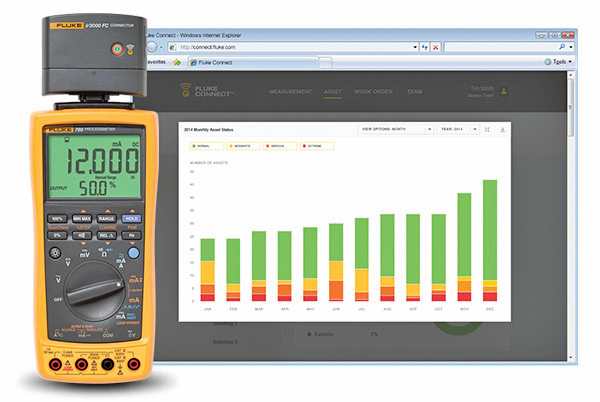Image resolution: width=600 pixels, height=402 pixels.
Task: Click the red stop loading icon
Action: point(437,46)
